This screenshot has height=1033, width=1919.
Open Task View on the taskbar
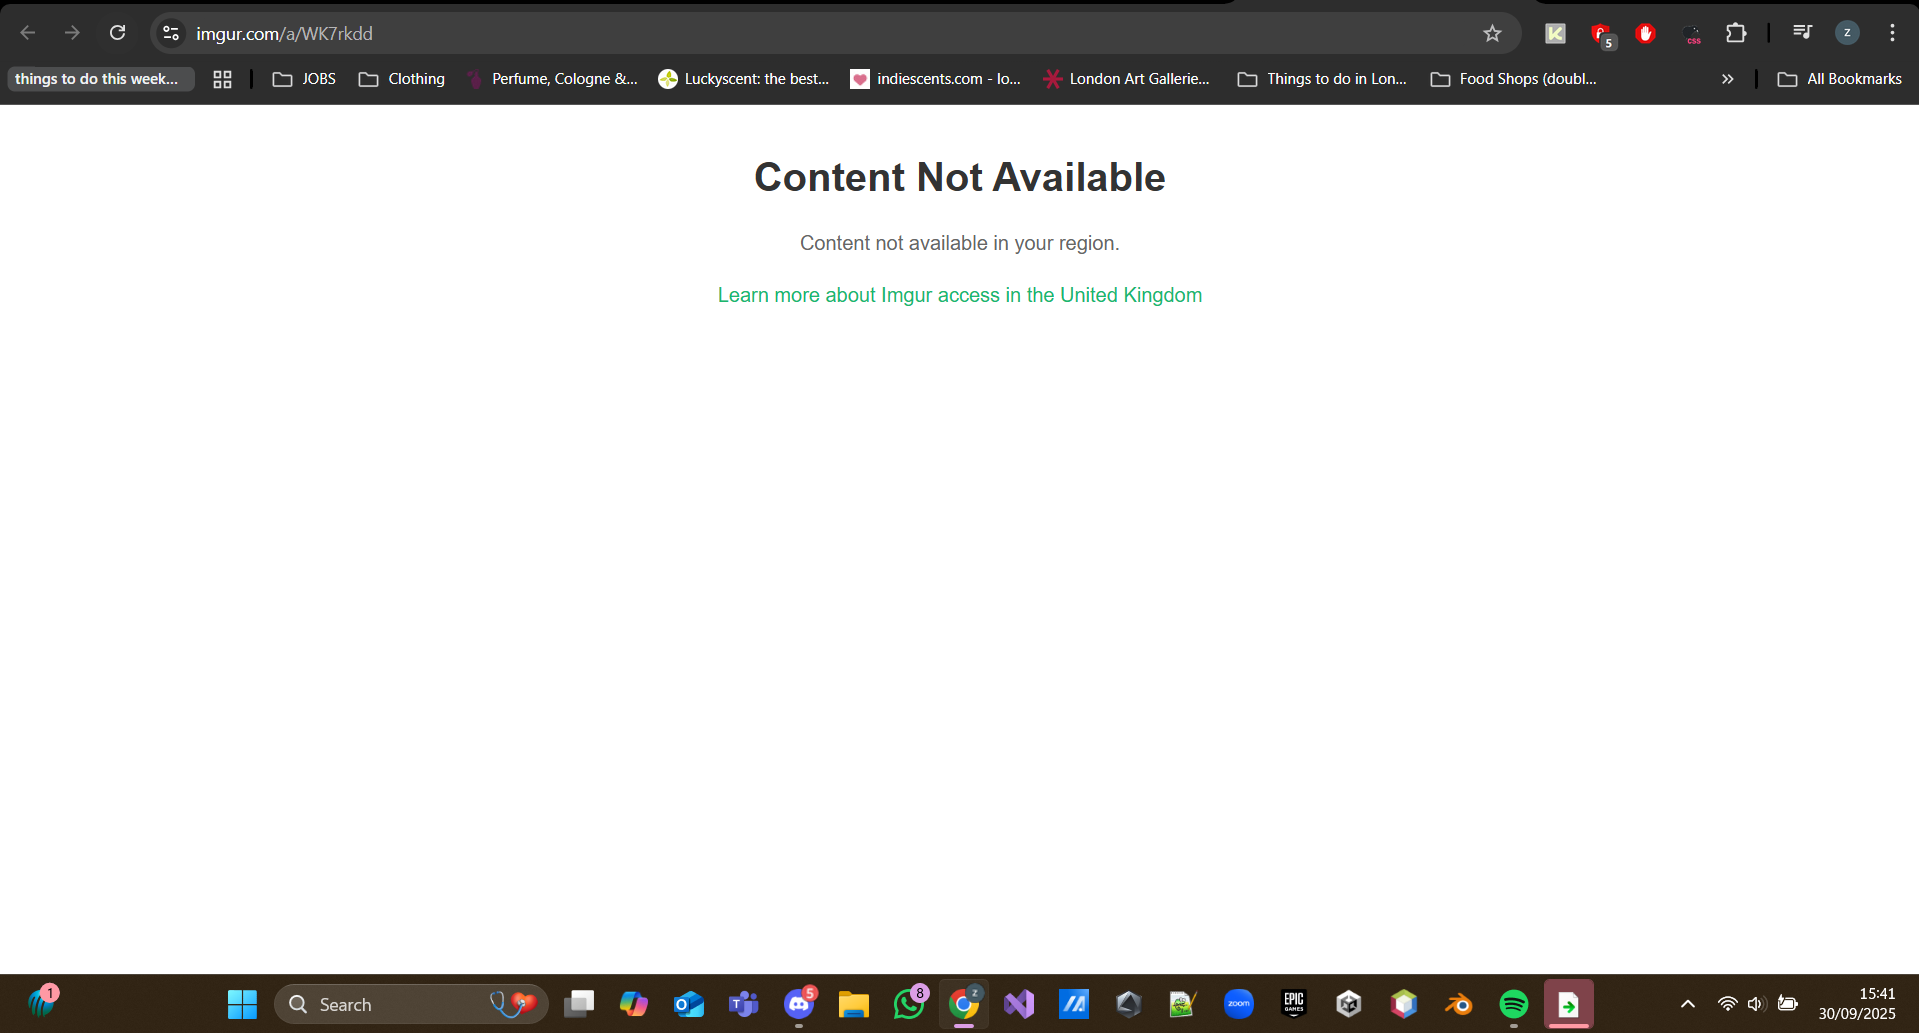click(x=579, y=1004)
